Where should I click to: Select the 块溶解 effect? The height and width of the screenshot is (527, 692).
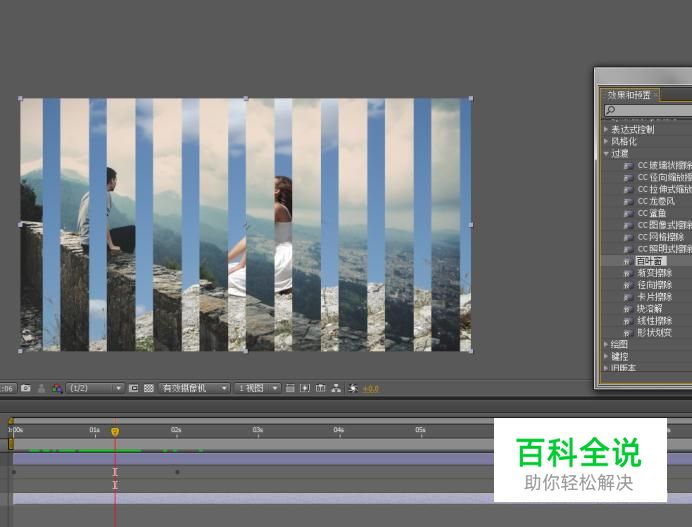[650, 309]
